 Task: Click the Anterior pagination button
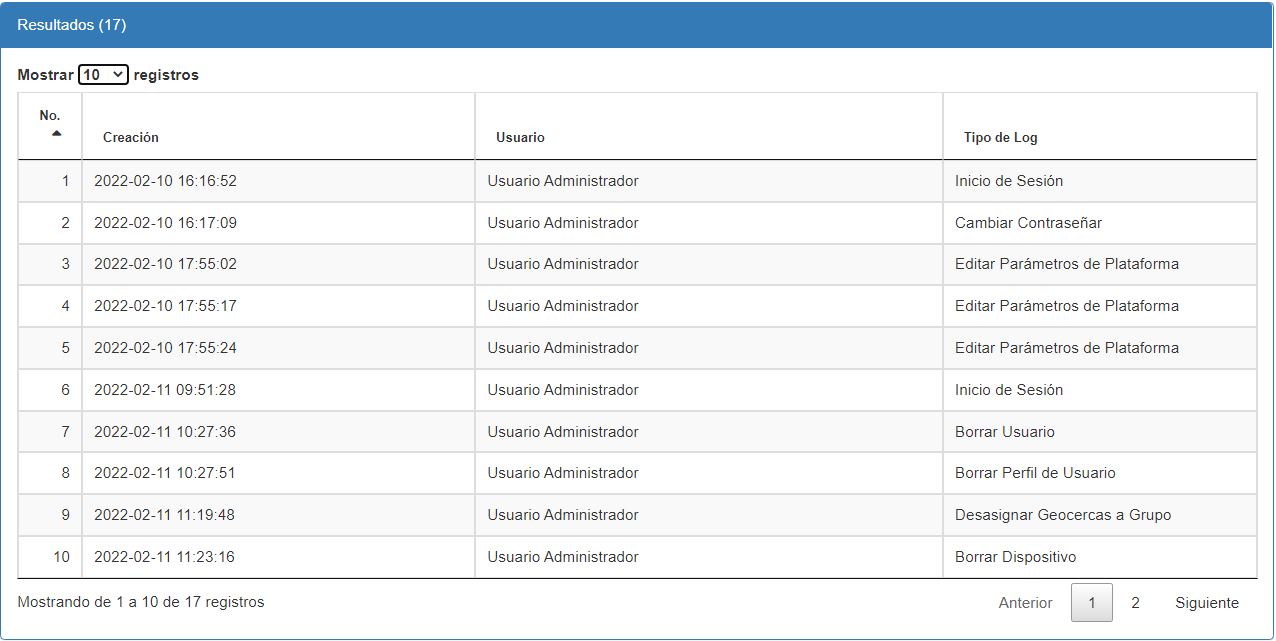tap(1025, 603)
